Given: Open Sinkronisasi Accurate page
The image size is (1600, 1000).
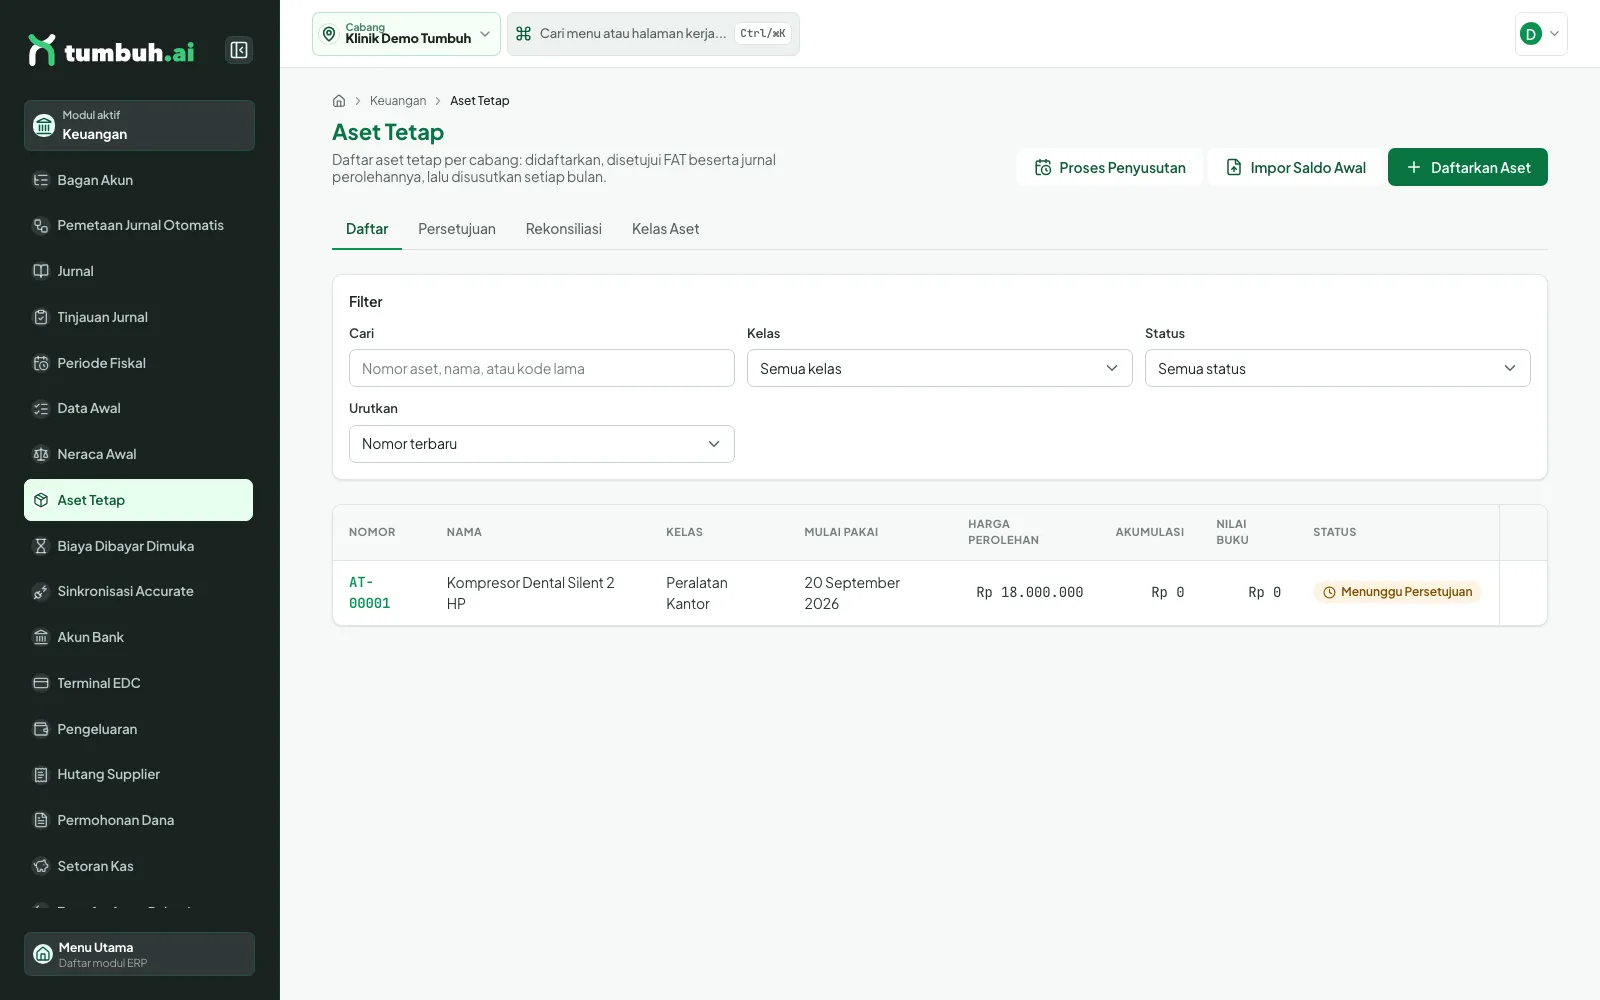Looking at the screenshot, I should point(138,591).
